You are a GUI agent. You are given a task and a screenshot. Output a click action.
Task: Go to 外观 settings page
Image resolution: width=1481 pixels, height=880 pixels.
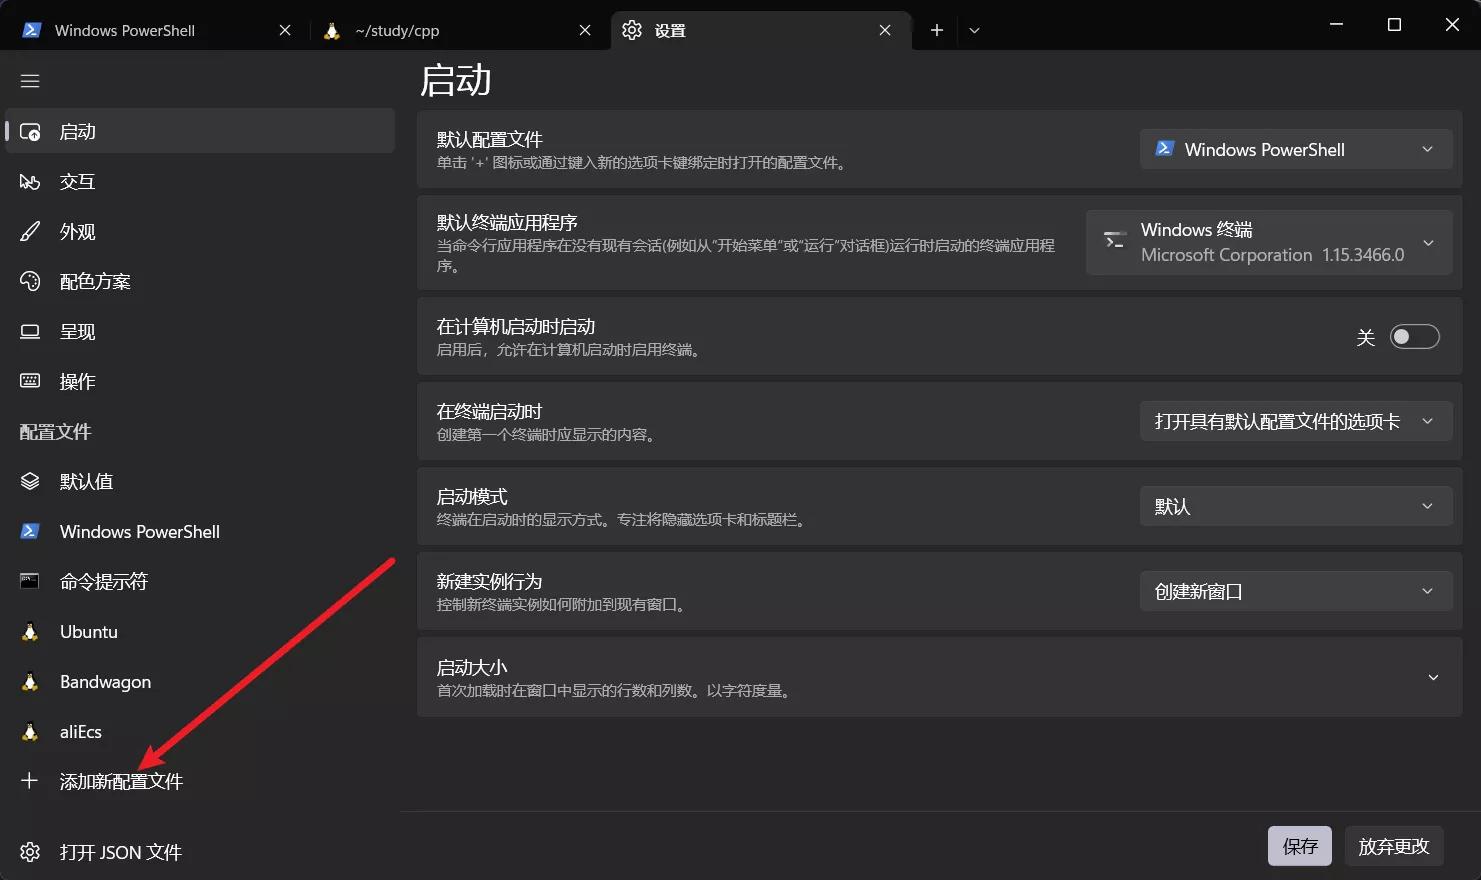(x=200, y=231)
